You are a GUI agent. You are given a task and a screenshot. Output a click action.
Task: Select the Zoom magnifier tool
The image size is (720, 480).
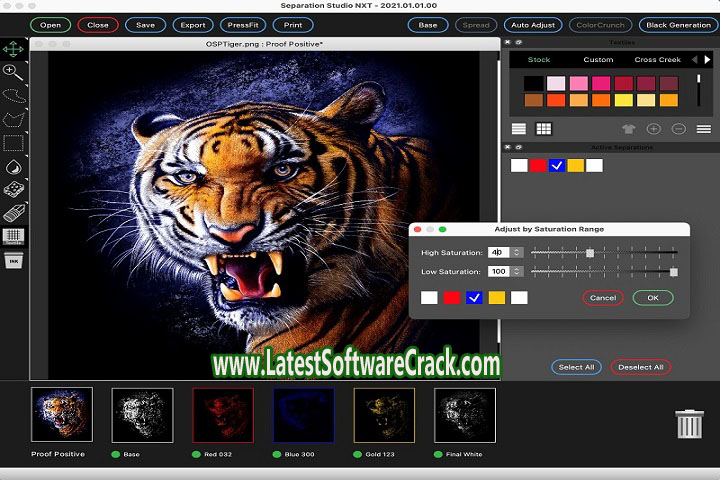(14, 72)
